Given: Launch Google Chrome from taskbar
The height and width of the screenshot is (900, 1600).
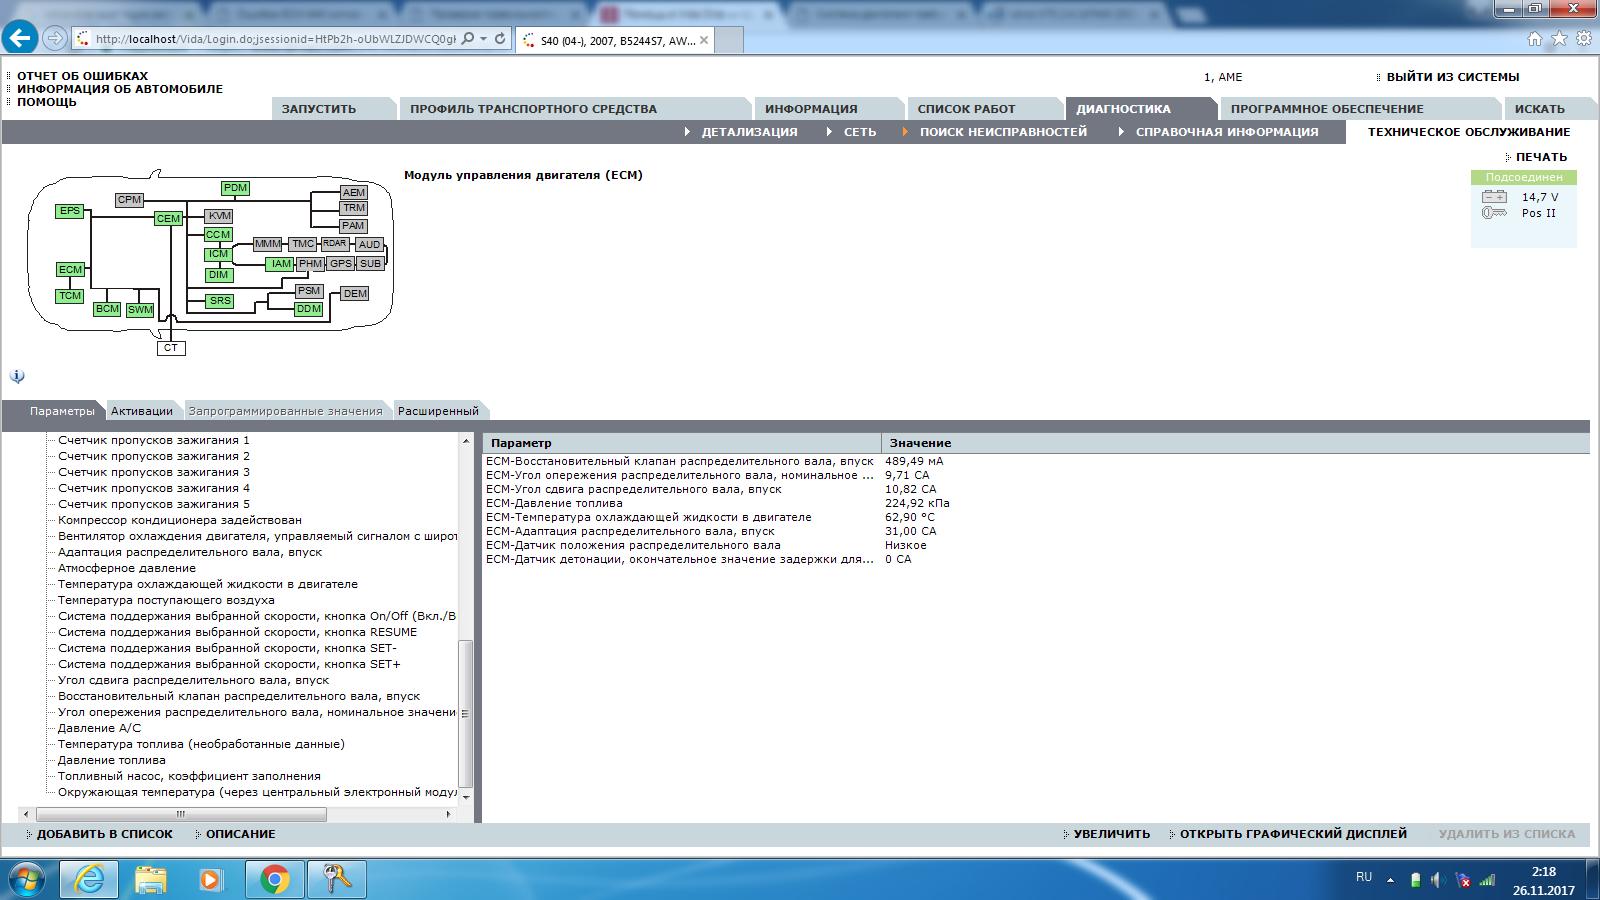Looking at the screenshot, I should pyautogui.click(x=275, y=879).
